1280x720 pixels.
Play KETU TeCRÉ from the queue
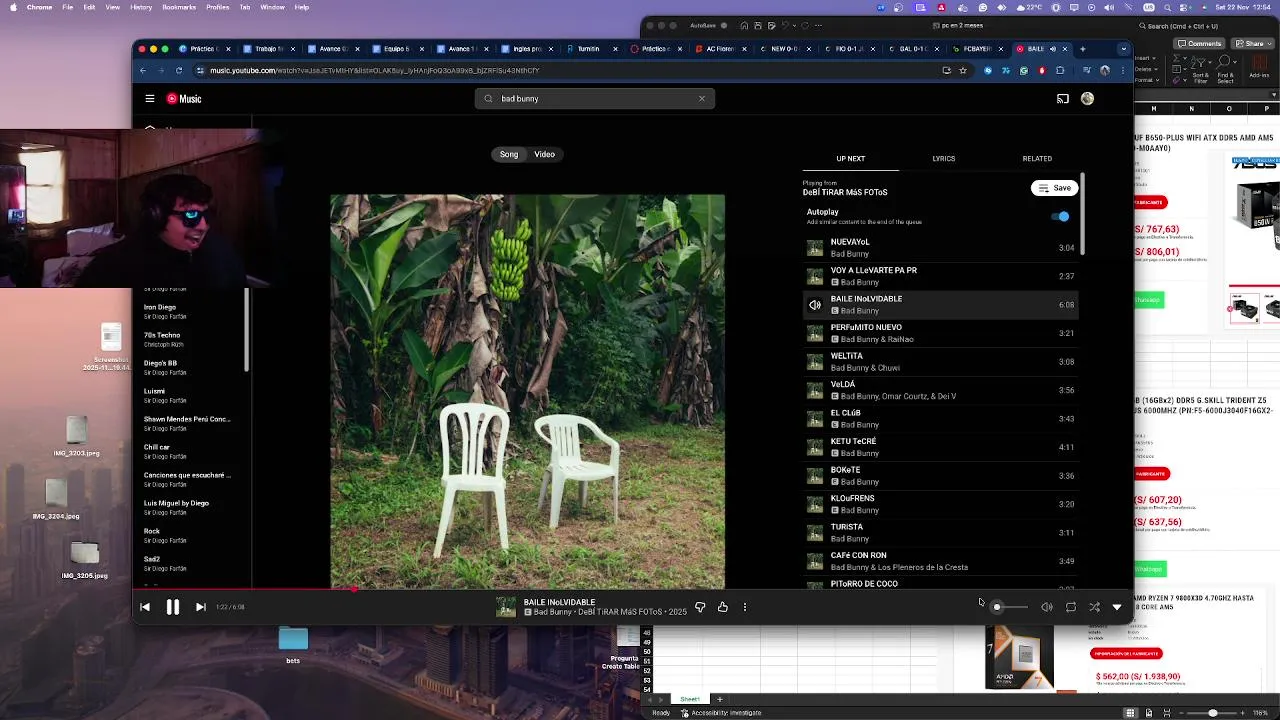[940, 447]
